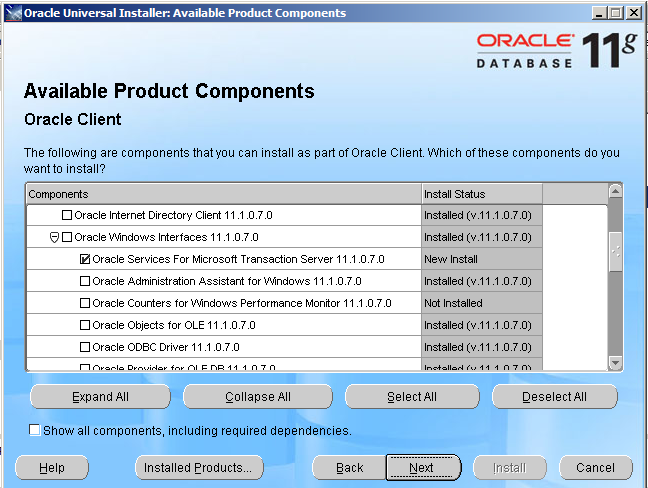Select Oracle Counters for Windows Performance Monitor label
The width and height of the screenshot is (648, 488).
[242, 303]
